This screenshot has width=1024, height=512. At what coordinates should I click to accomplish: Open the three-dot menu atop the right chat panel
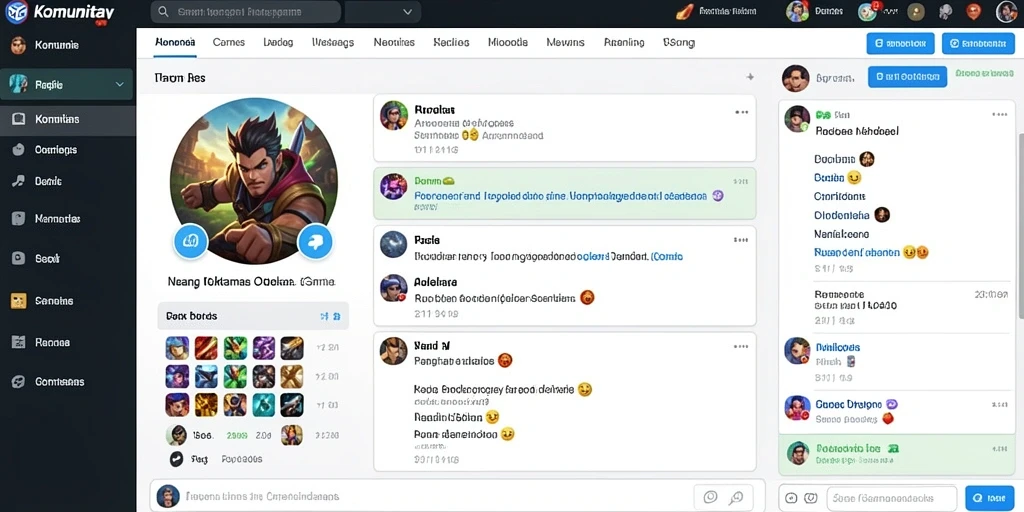[x=1000, y=114]
